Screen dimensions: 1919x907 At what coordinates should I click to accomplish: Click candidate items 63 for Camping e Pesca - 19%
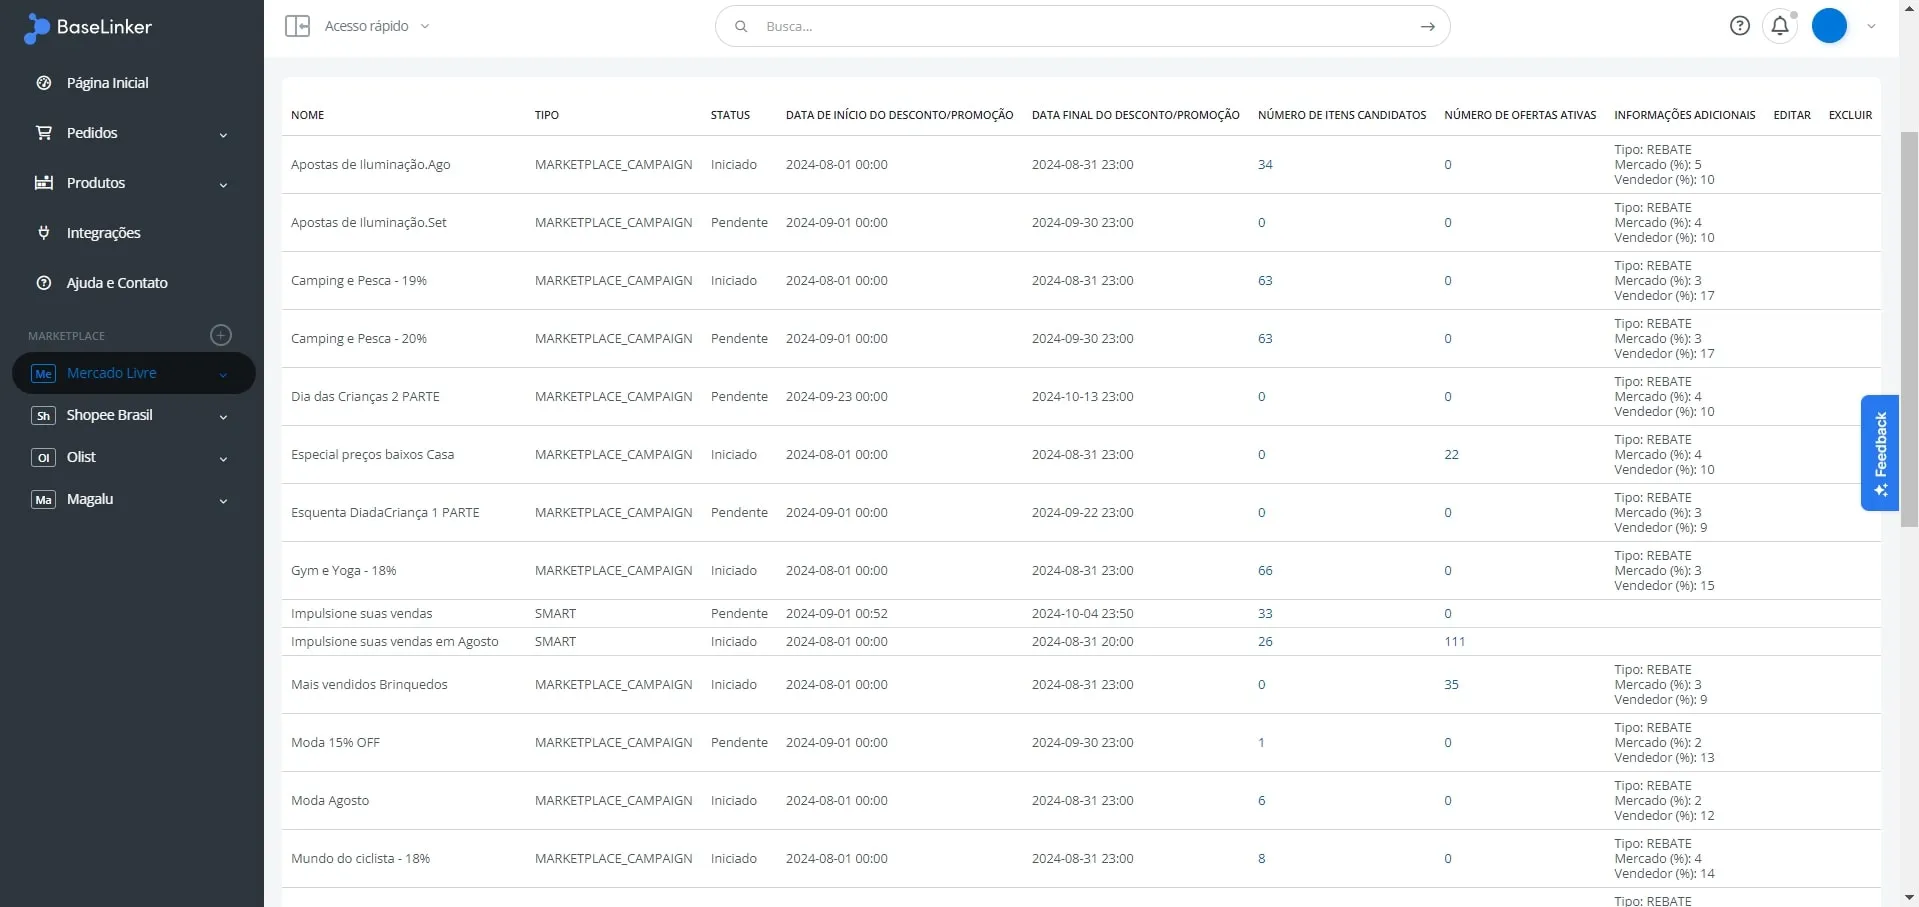[1265, 281]
